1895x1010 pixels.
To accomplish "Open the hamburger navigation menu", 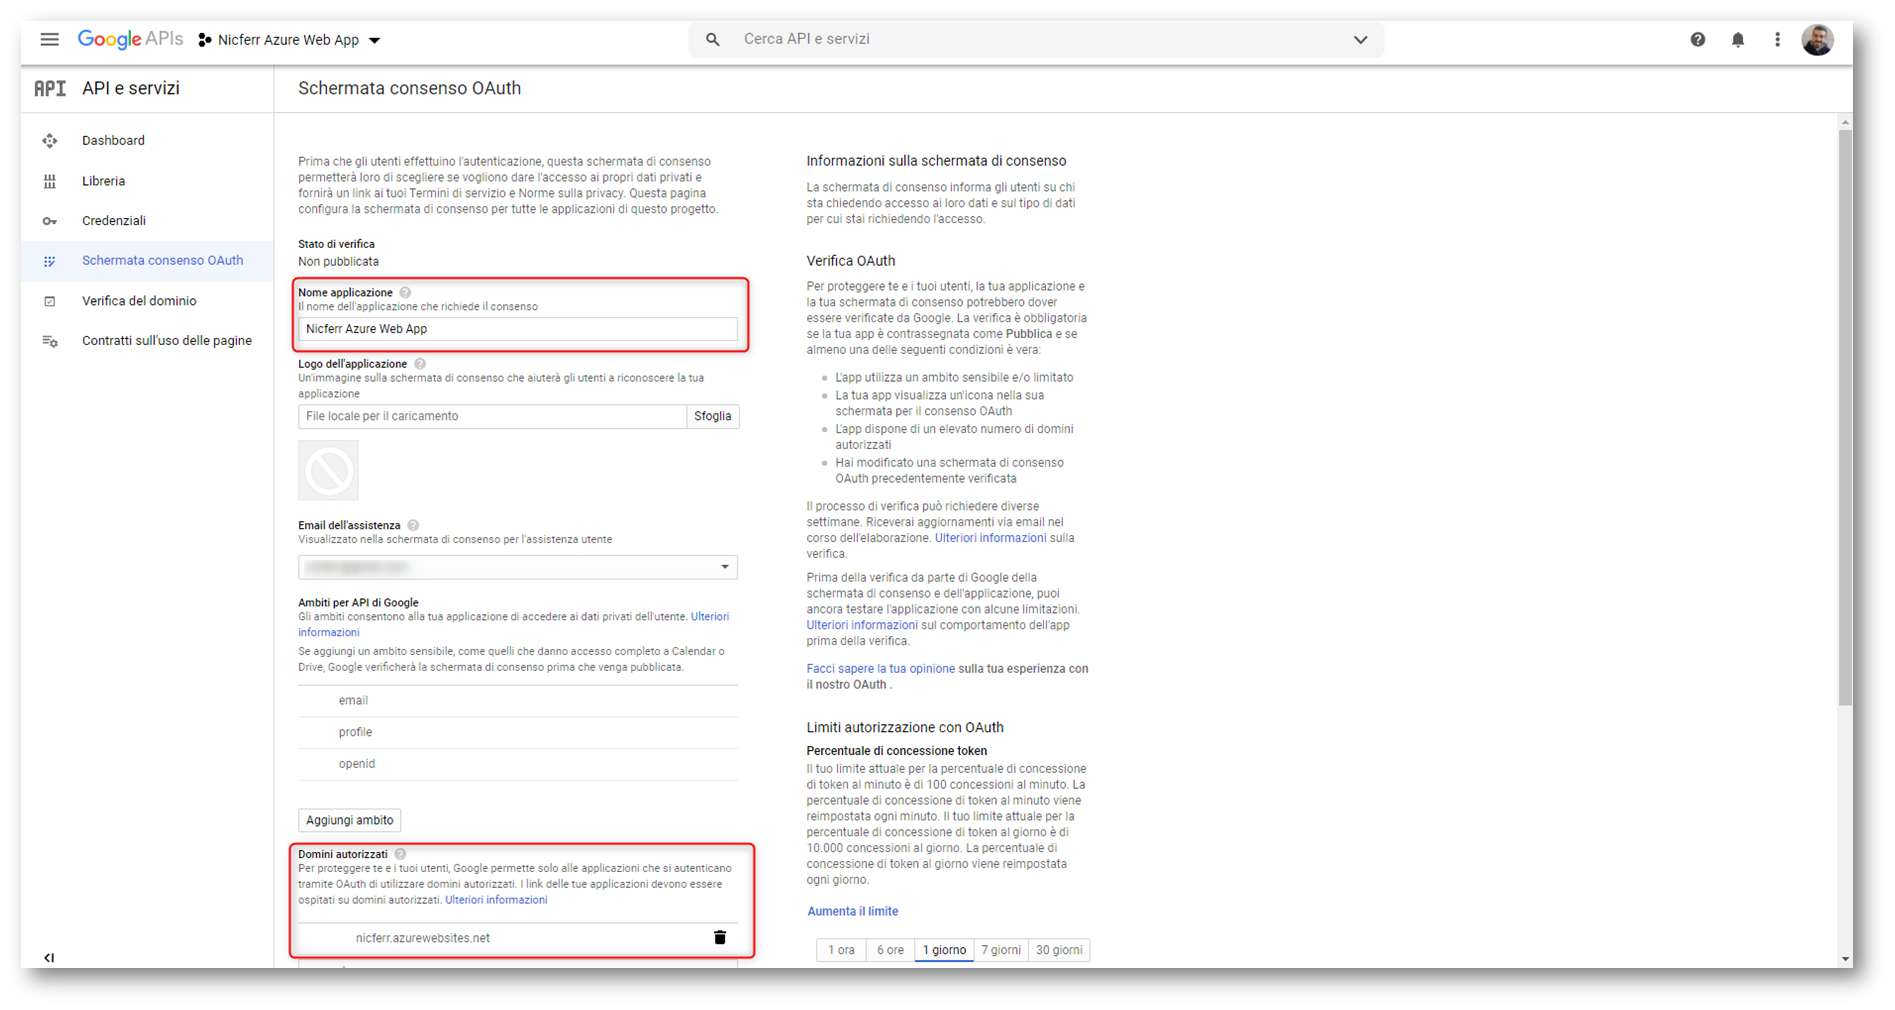I will 49,39.
